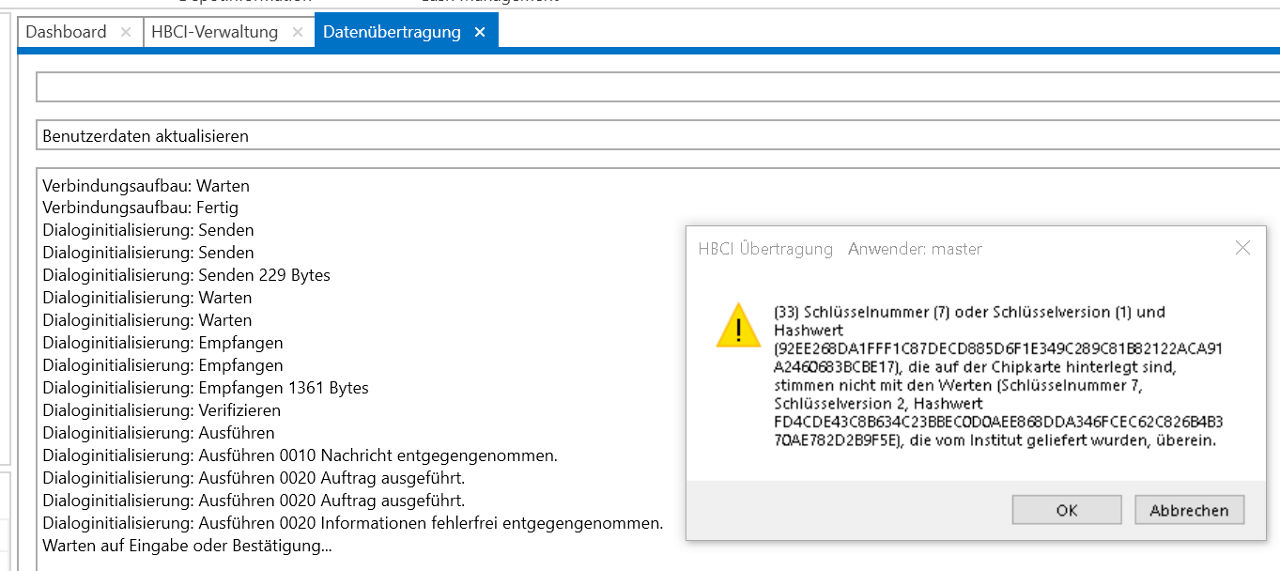Click the hash mismatch message text
This screenshot has width=1280, height=571.
[x=997, y=376]
